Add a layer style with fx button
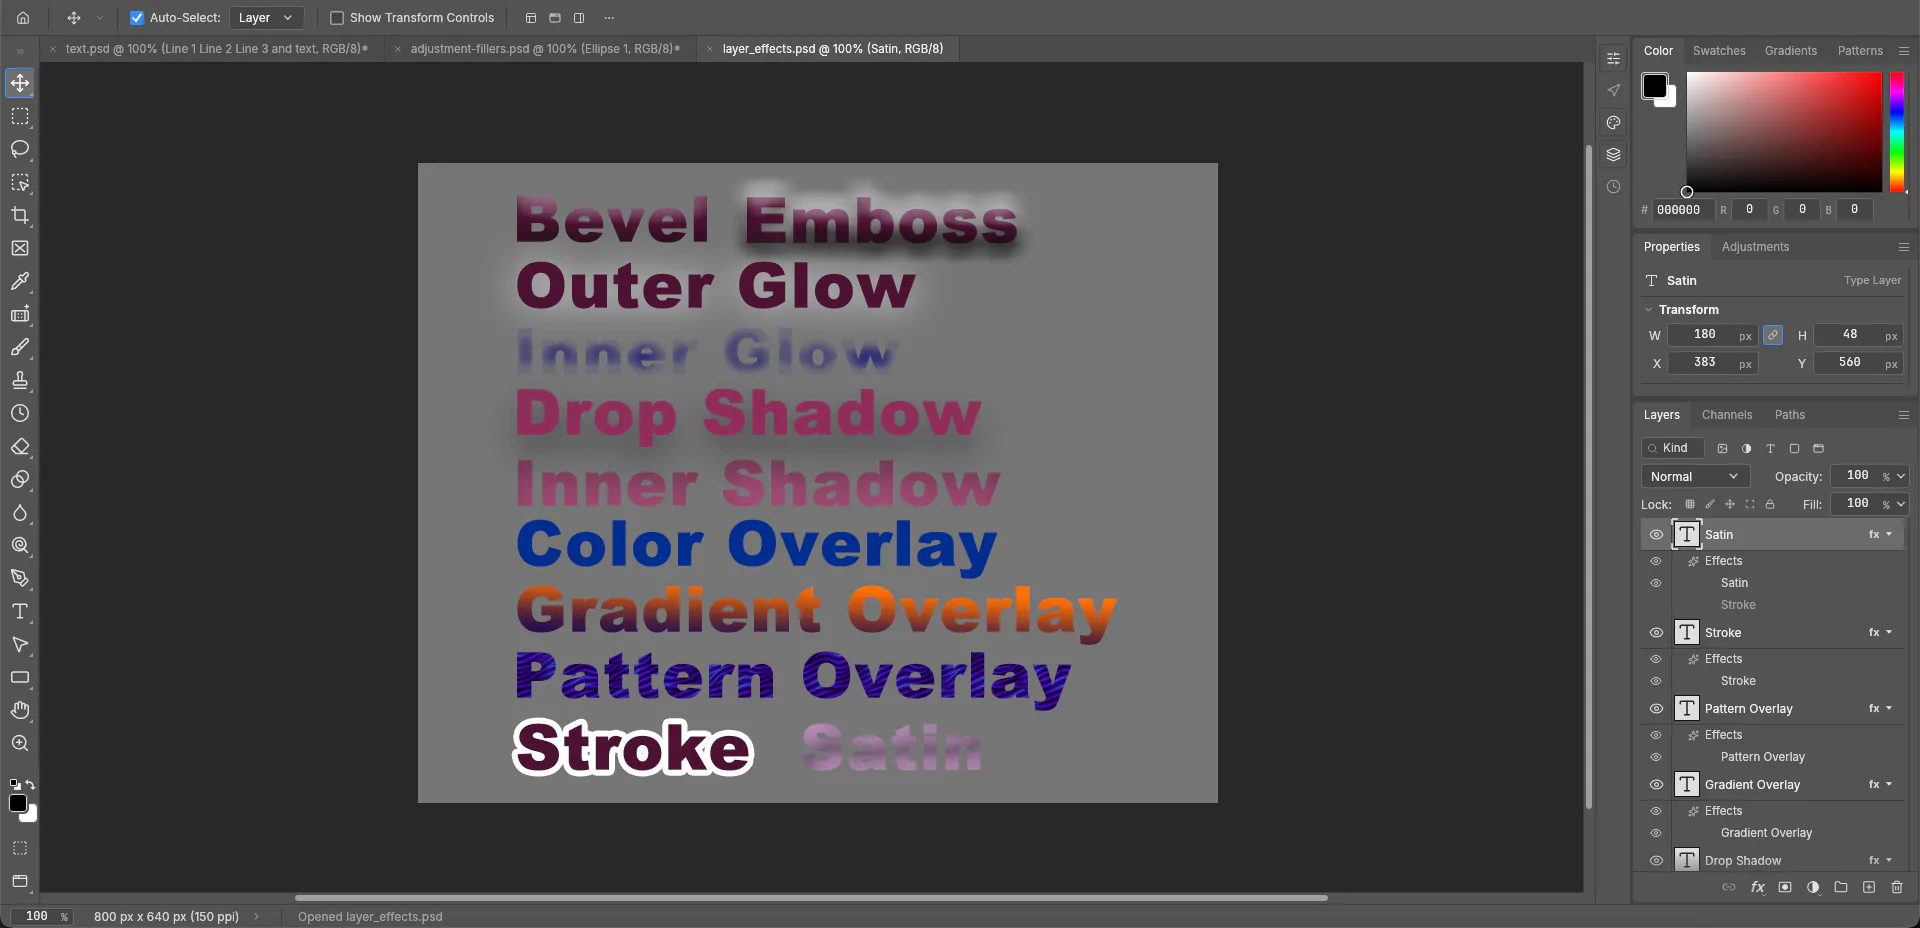 point(1757,887)
